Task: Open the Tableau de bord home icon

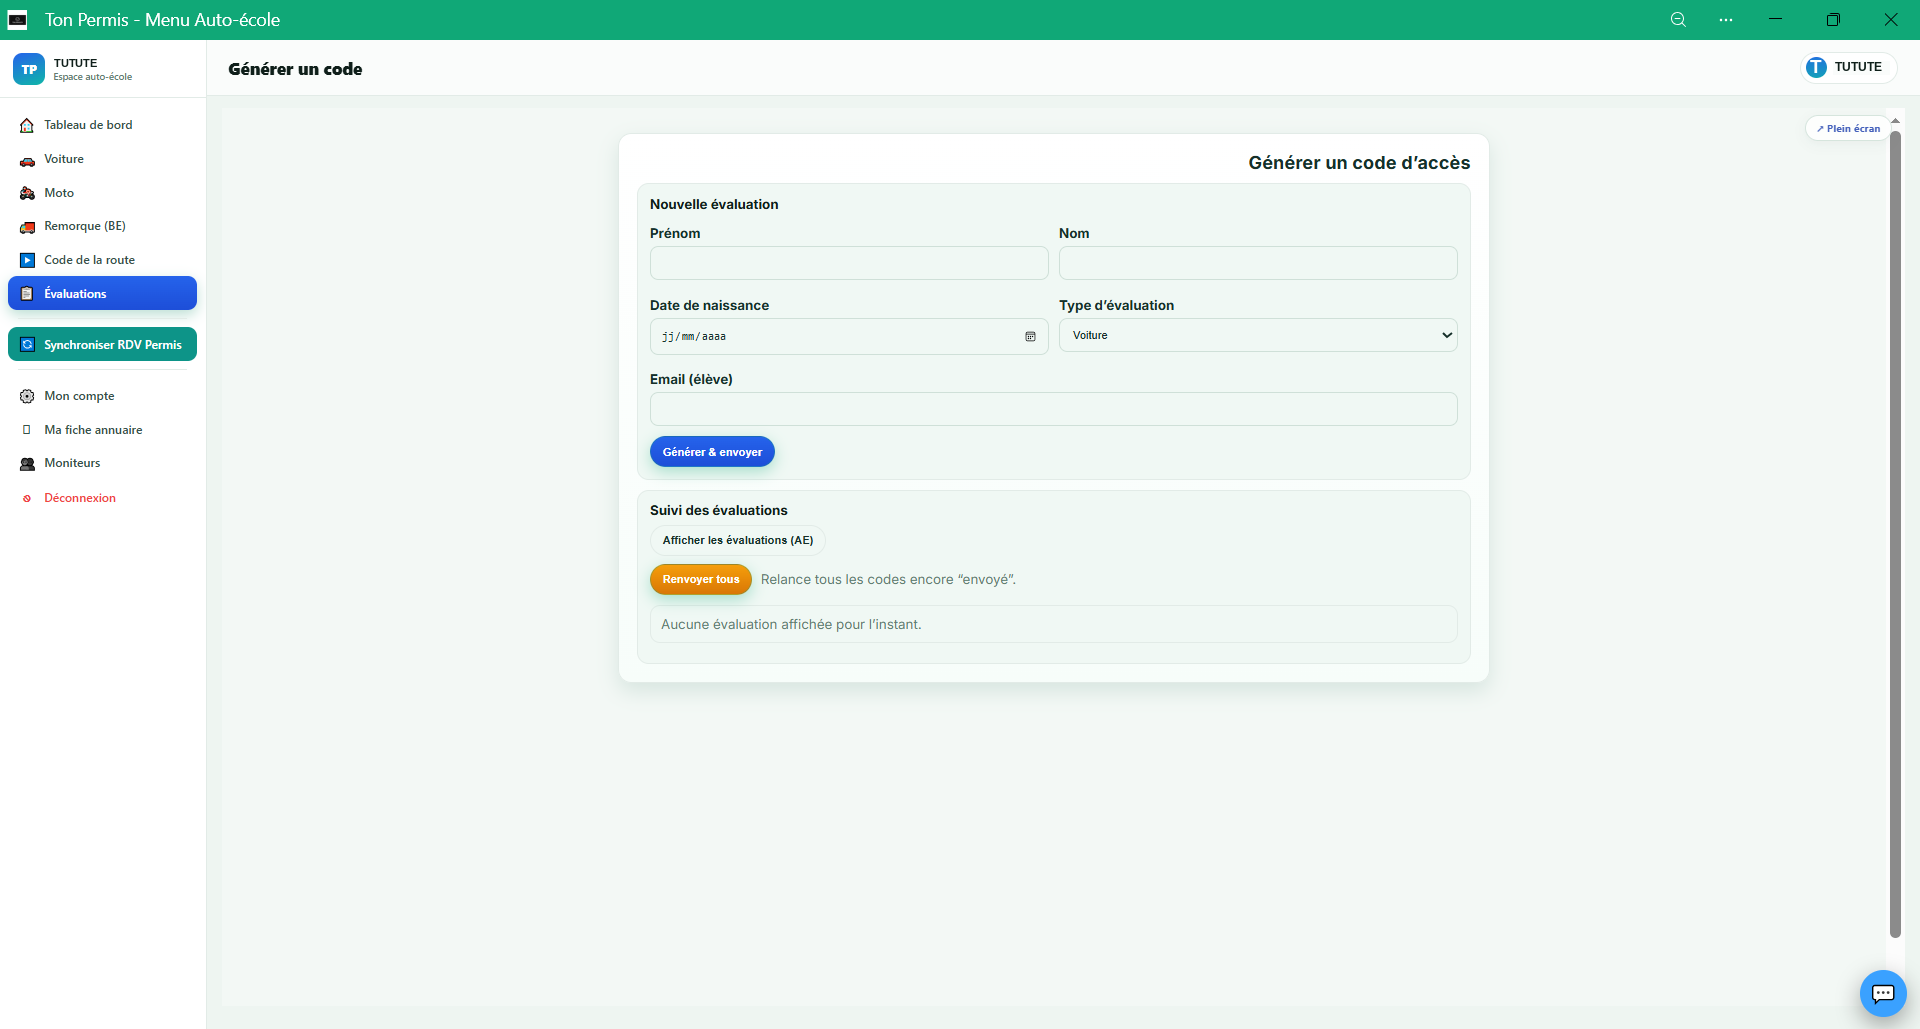Action: 27,125
